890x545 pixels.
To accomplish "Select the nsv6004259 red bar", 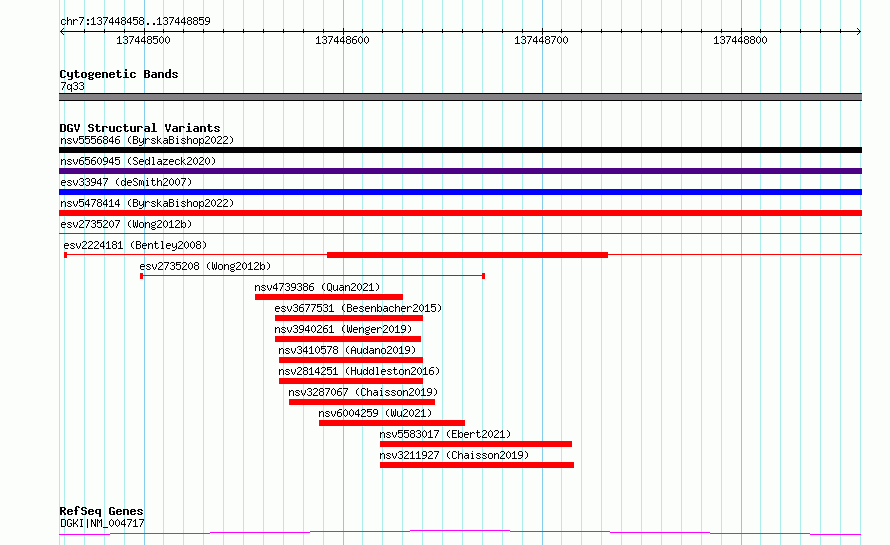I will point(392,423).
